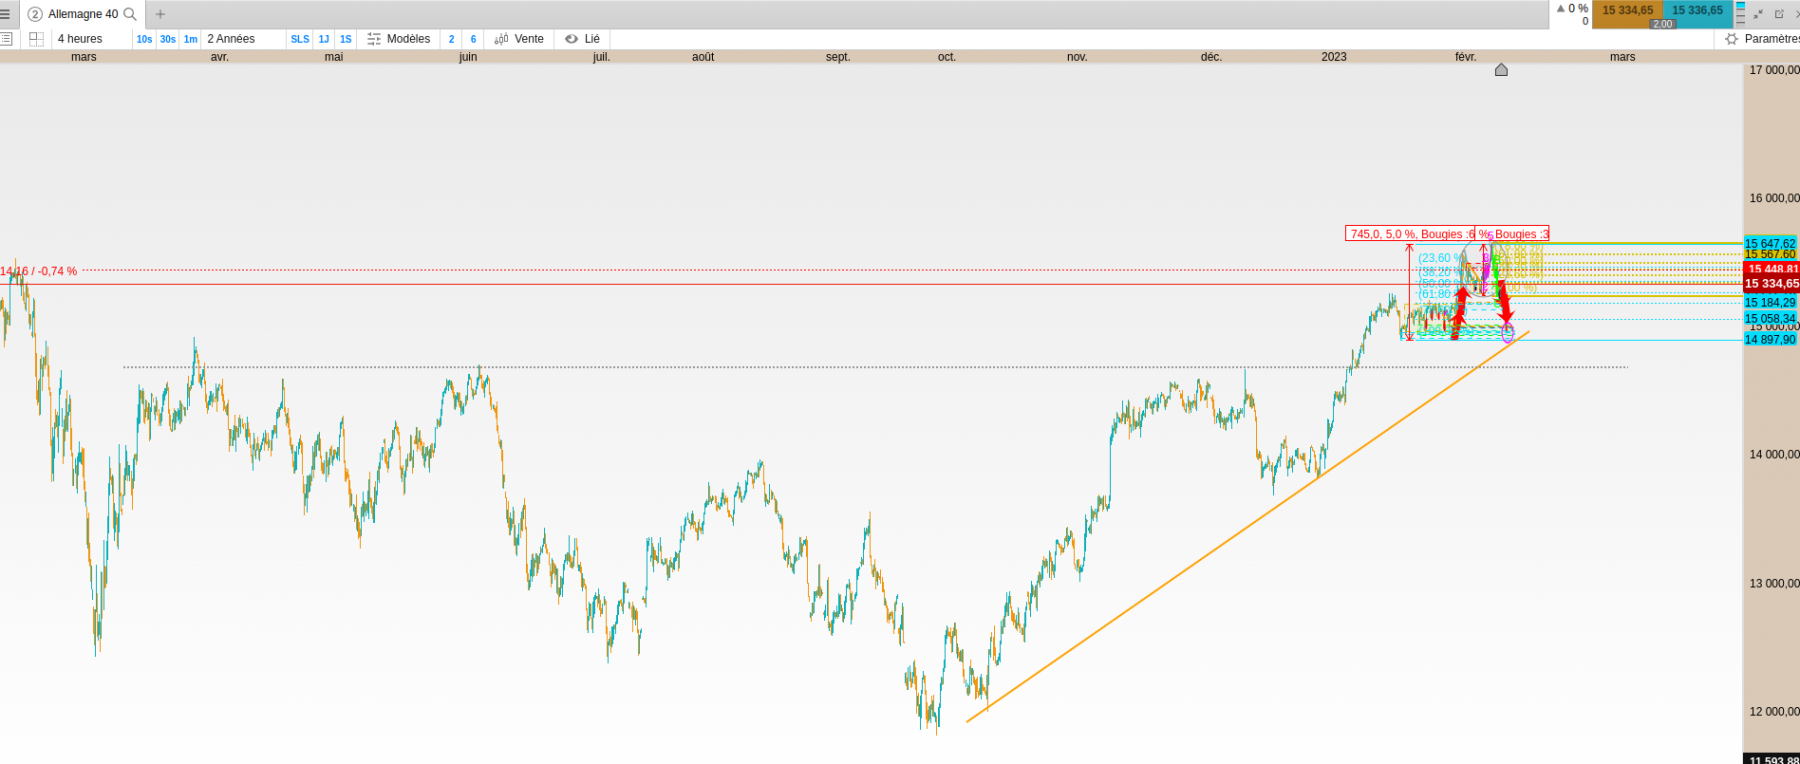The width and height of the screenshot is (1800, 764).
Task: Click the 14 000,00 price axis label
Action: [1774, 454]
